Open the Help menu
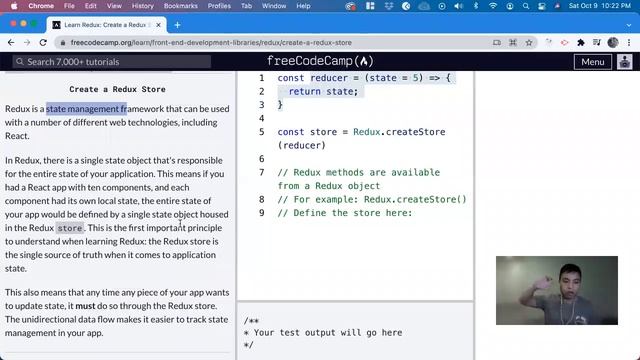The height and width of the screenshot is (360, 640). click(303, 6)
